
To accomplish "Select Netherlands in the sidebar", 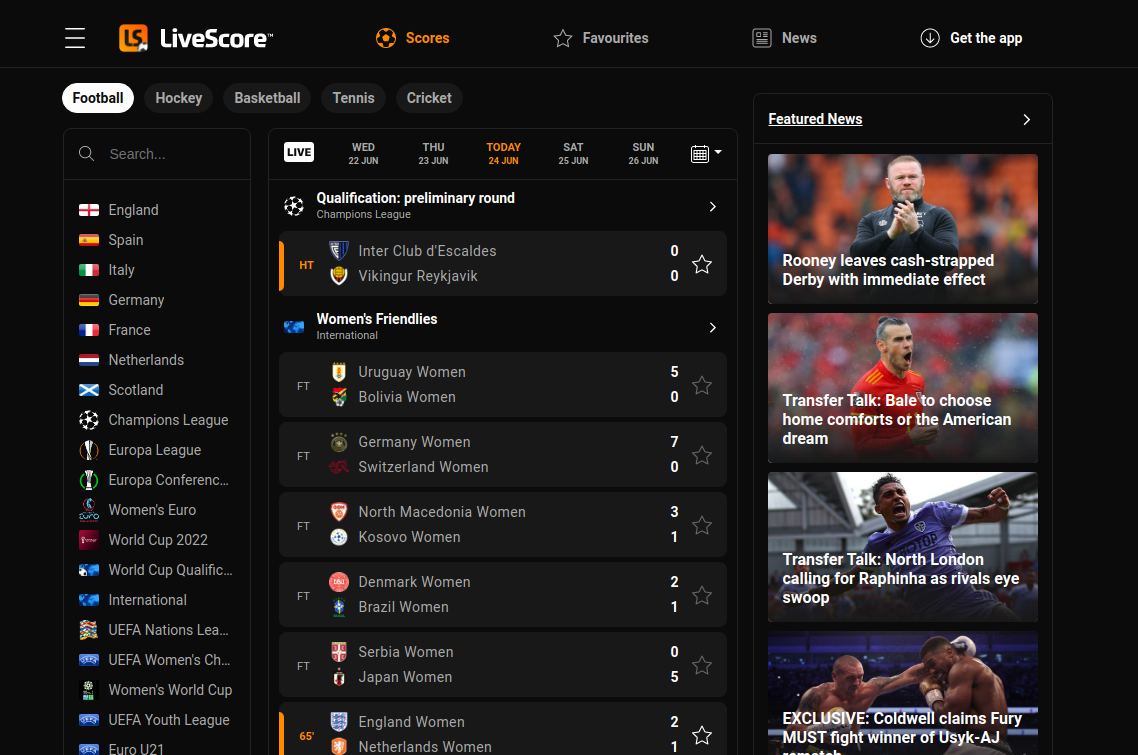I will click(146, 360).
